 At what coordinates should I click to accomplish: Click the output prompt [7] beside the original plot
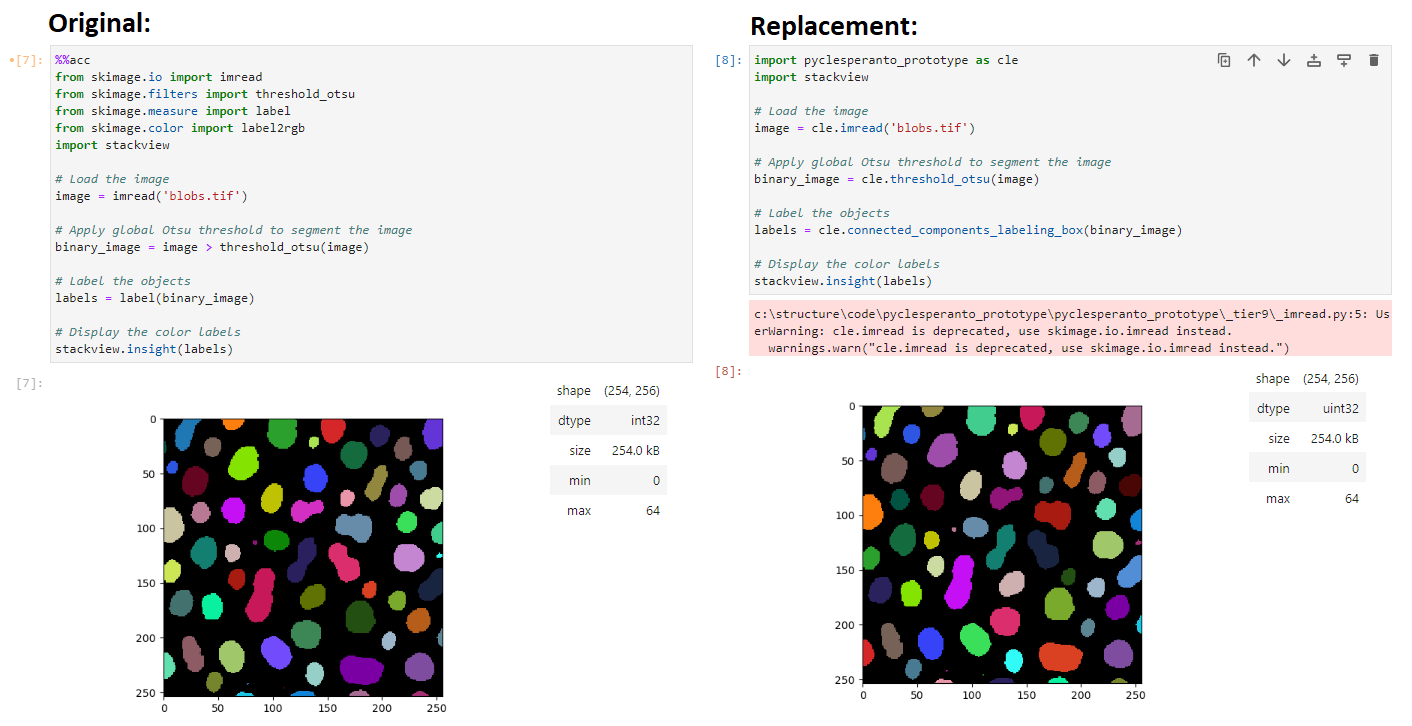pos(30,384)
